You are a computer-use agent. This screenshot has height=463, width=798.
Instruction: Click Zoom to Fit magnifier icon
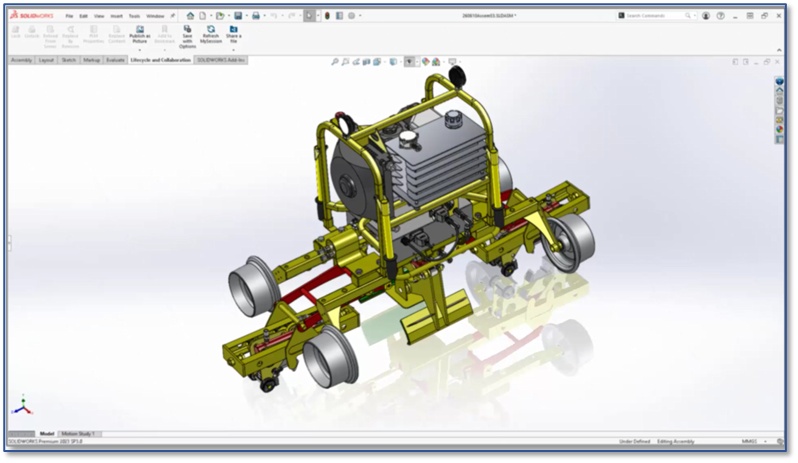tap(335, 62)
